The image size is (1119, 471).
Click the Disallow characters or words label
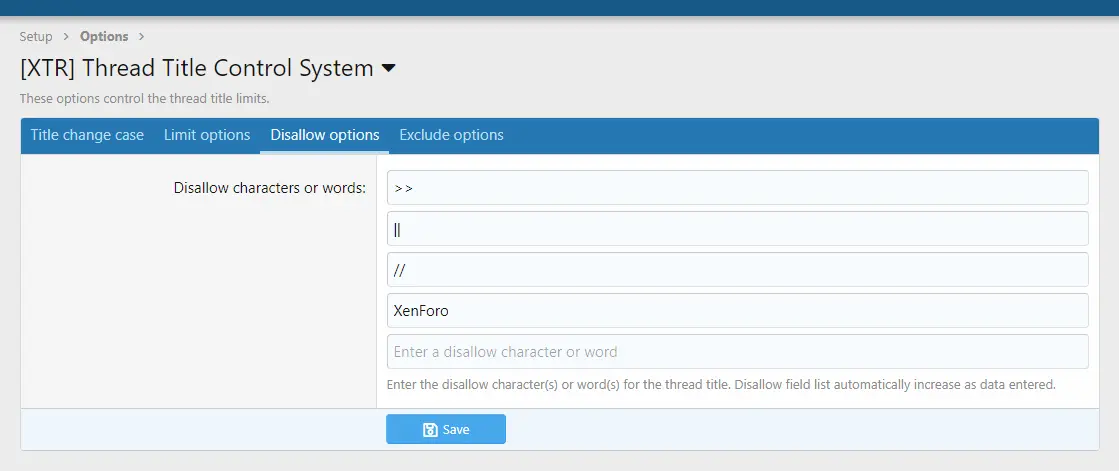[x=270, y=188]
